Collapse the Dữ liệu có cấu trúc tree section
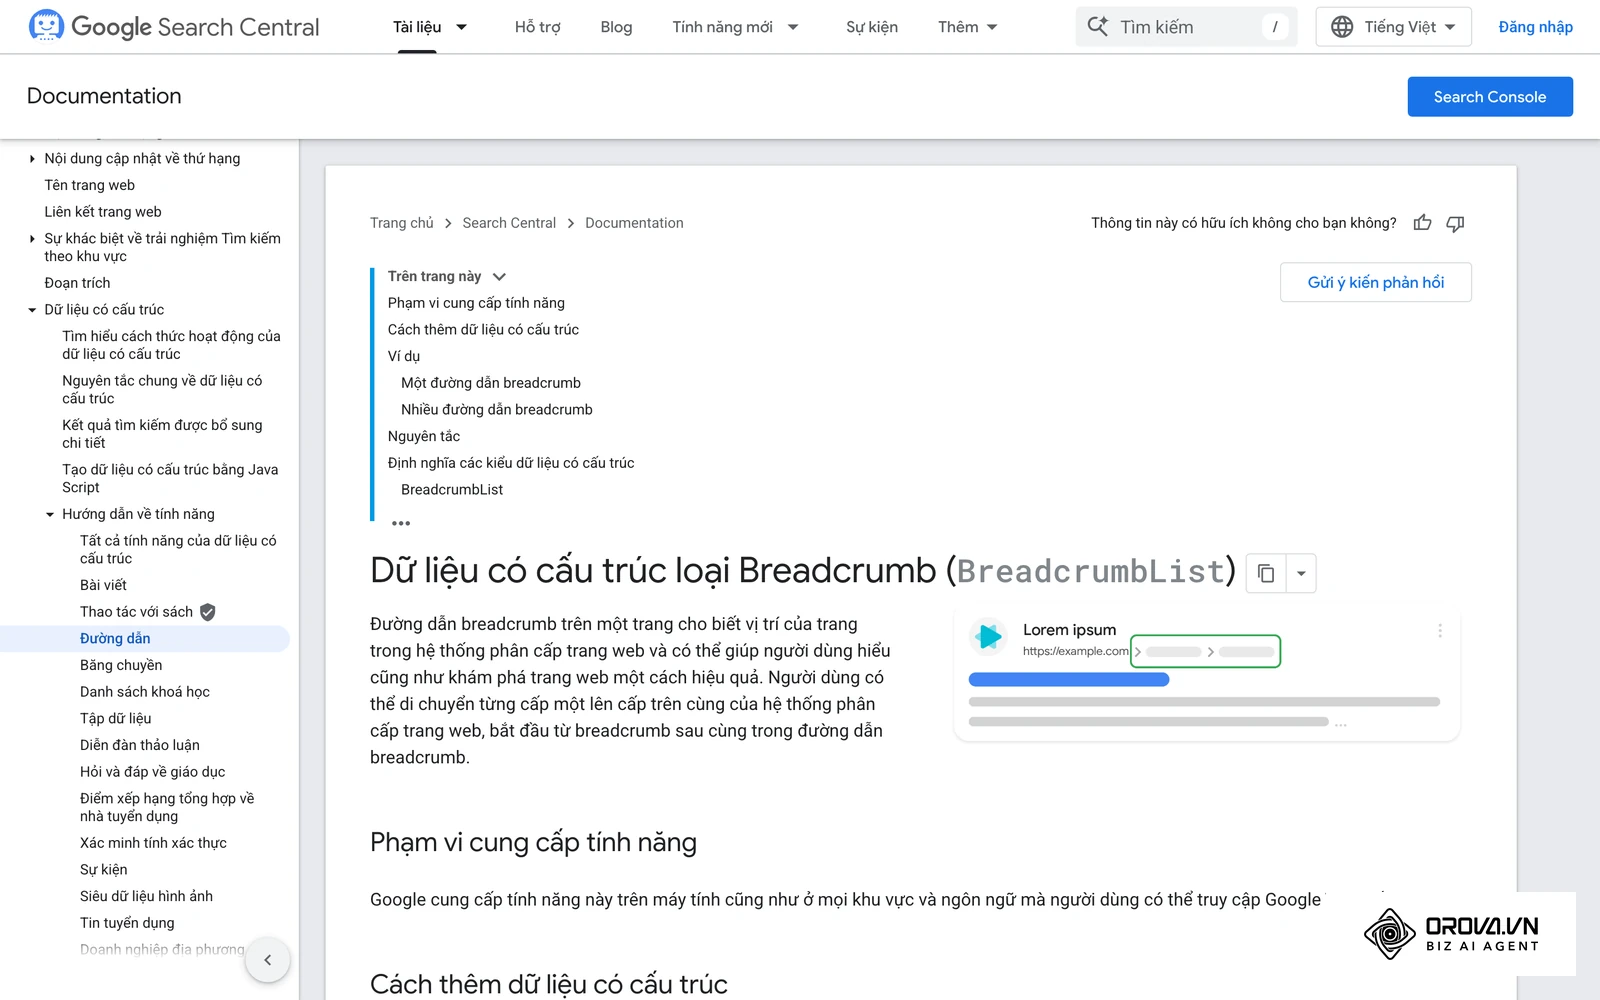The width and height of the screenshot is (1600, 1000). [32, 310]
